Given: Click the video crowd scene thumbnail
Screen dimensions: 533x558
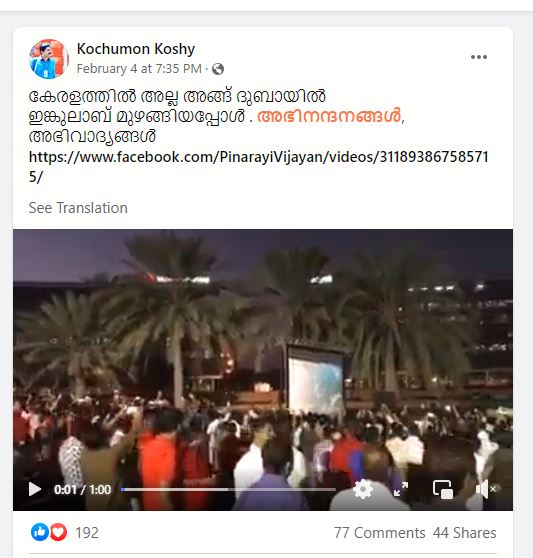Looking at the screenshot, I should tap(263, 356).
